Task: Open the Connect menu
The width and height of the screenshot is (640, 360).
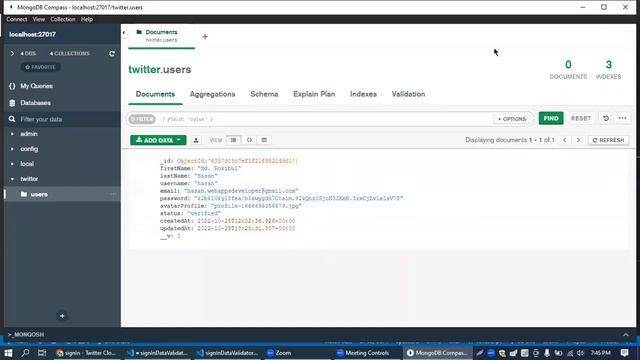Action: tap(17, 19)
